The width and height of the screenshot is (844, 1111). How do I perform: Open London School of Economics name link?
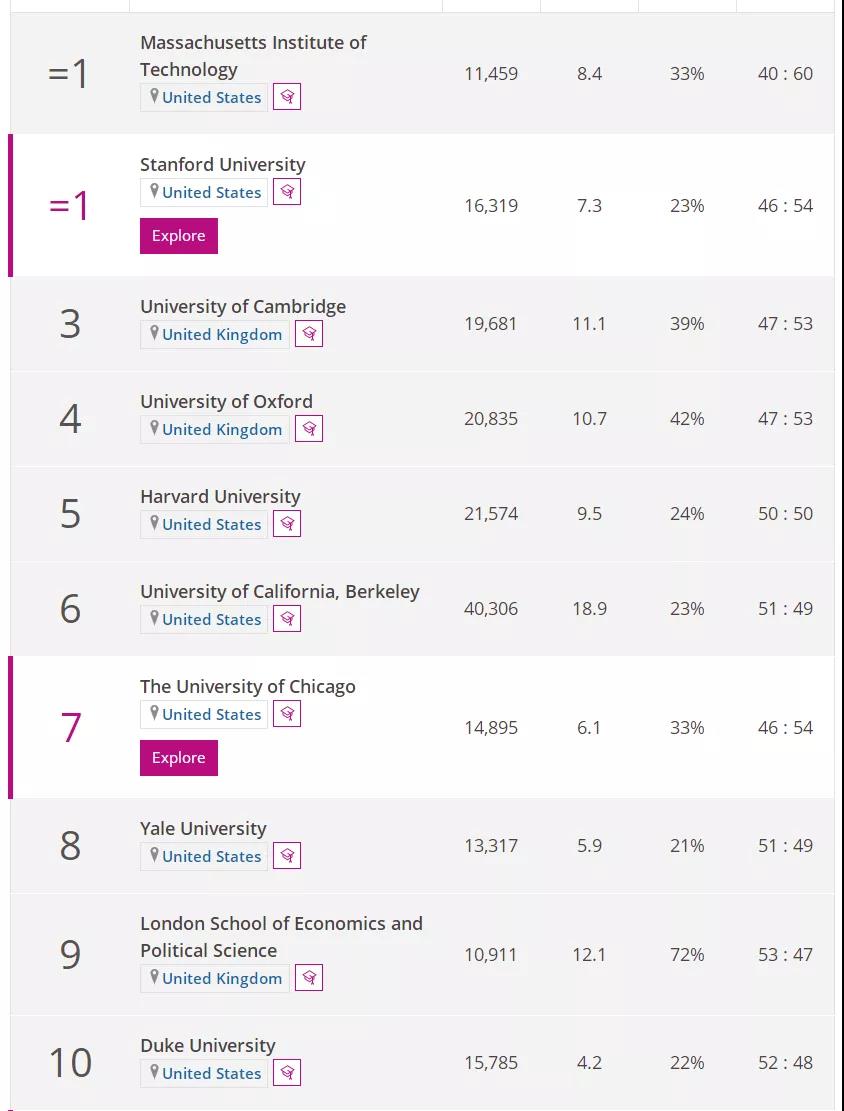(x=281, y=937)
